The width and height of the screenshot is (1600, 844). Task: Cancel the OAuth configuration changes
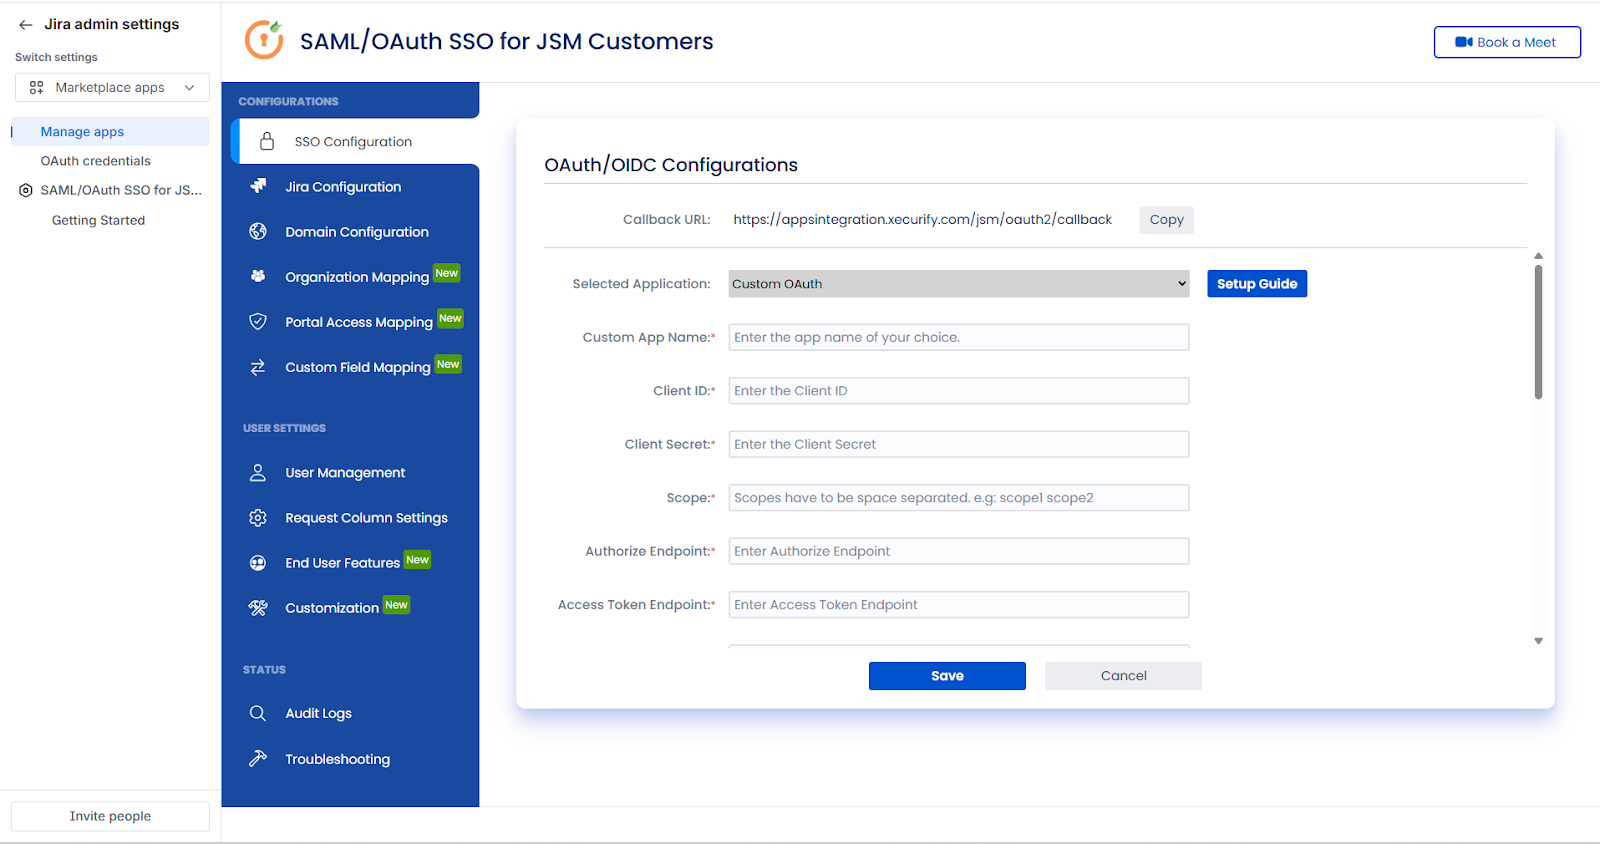pyautogui.click(x=1124, y=676)
